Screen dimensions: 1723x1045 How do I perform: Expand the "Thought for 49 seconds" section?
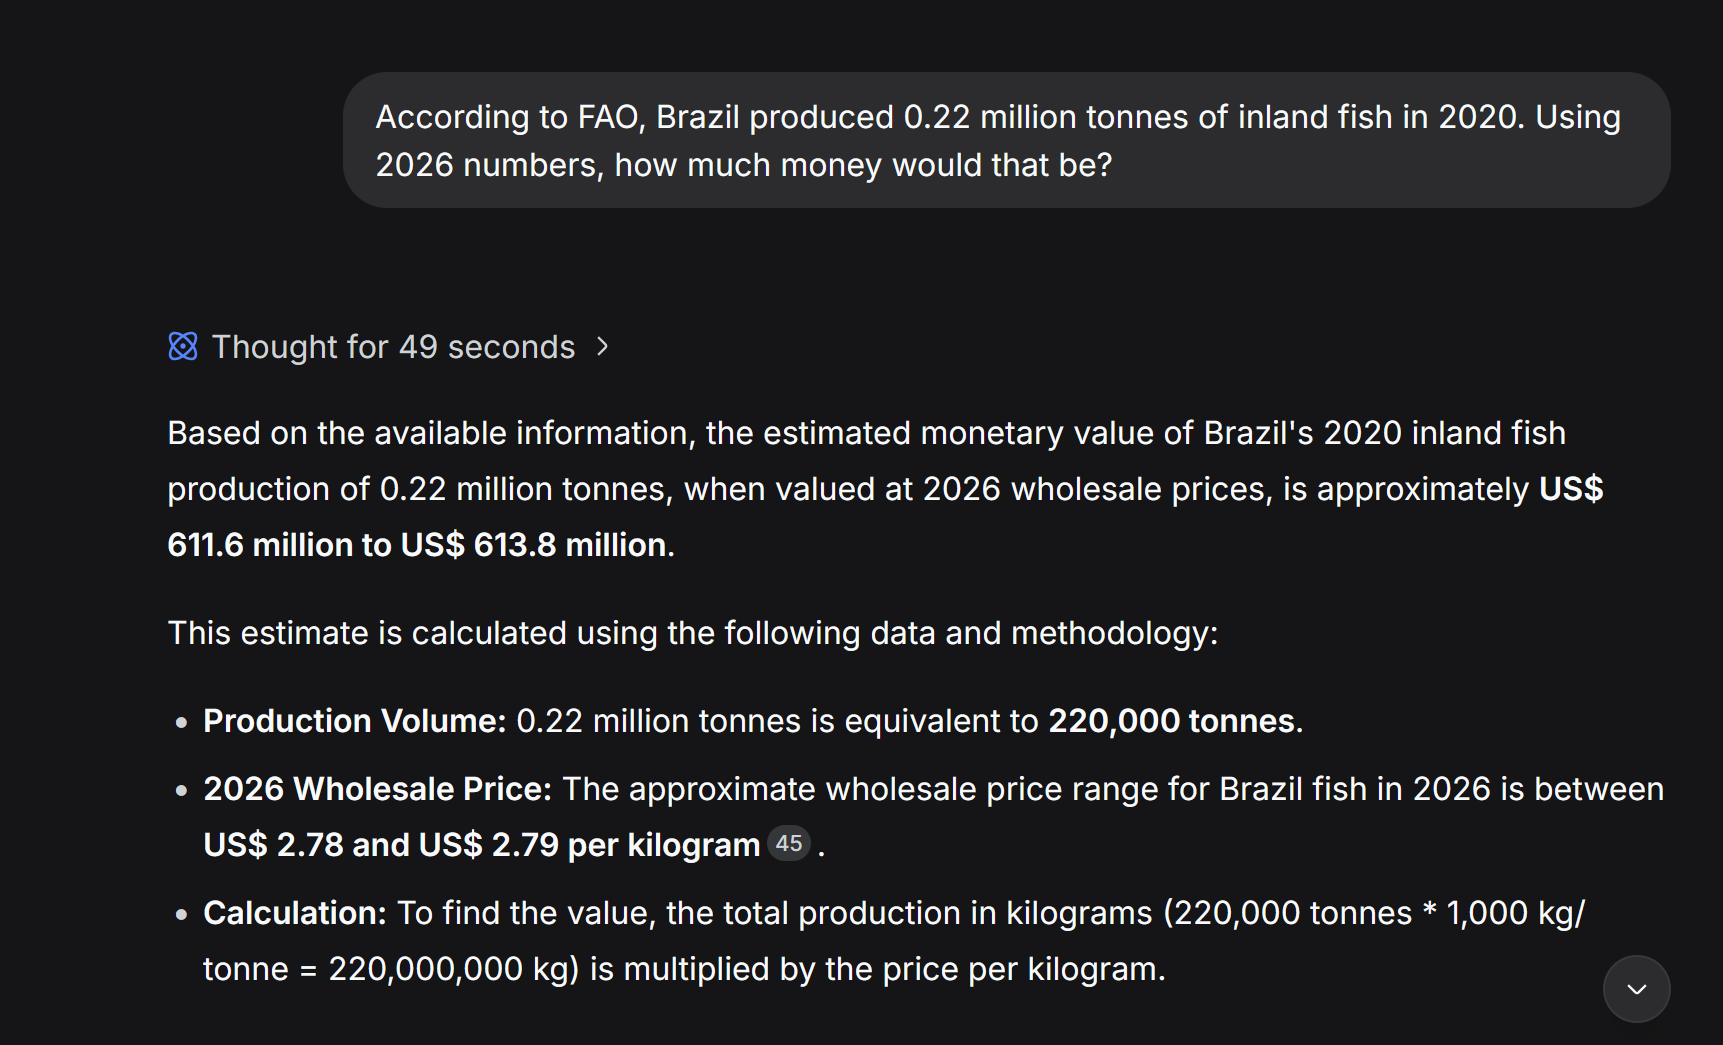(x=393, y=347)
